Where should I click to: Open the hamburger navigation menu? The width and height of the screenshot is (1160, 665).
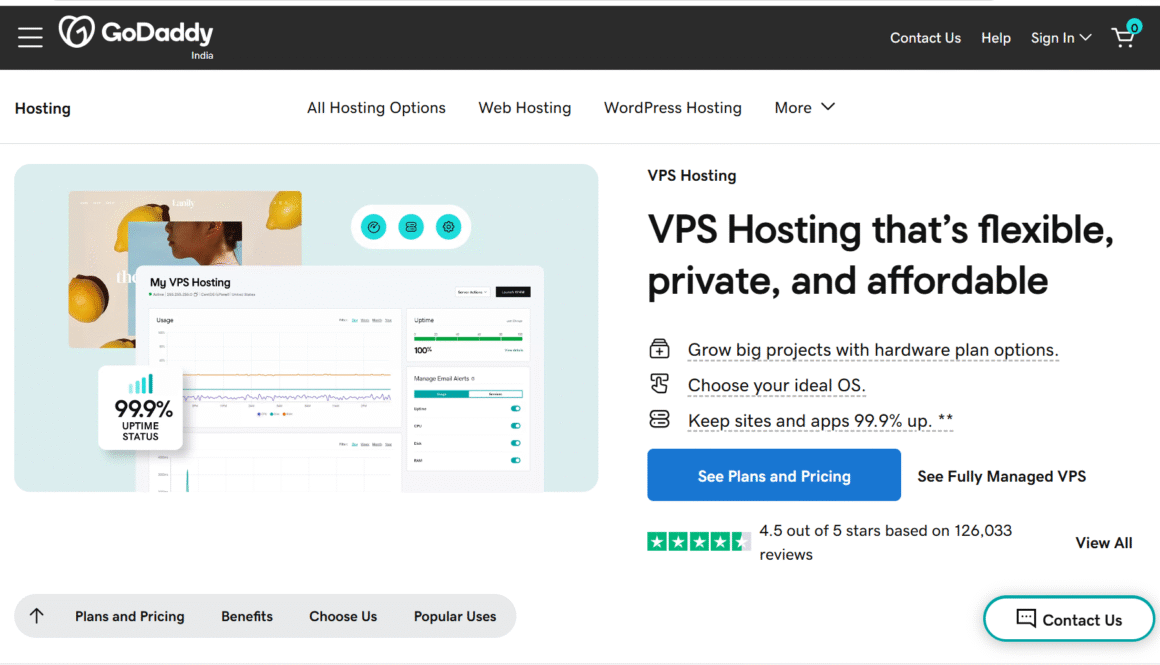click(x=30, y=37)
